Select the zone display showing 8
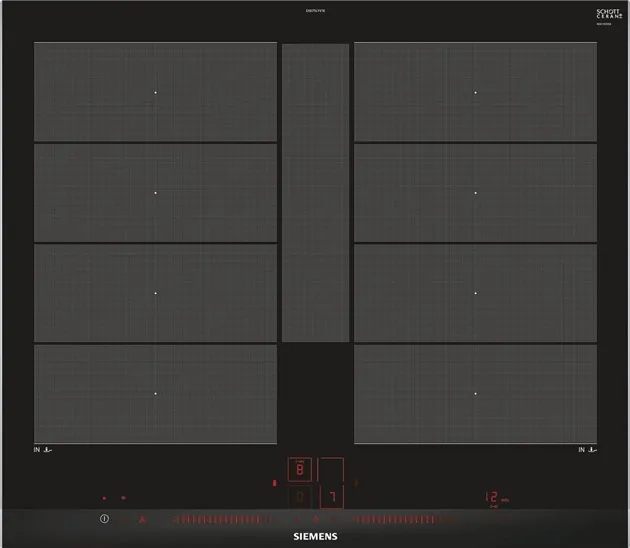This screenshot has width=630, height=548. pyautogui.click(x=300, y=470)
